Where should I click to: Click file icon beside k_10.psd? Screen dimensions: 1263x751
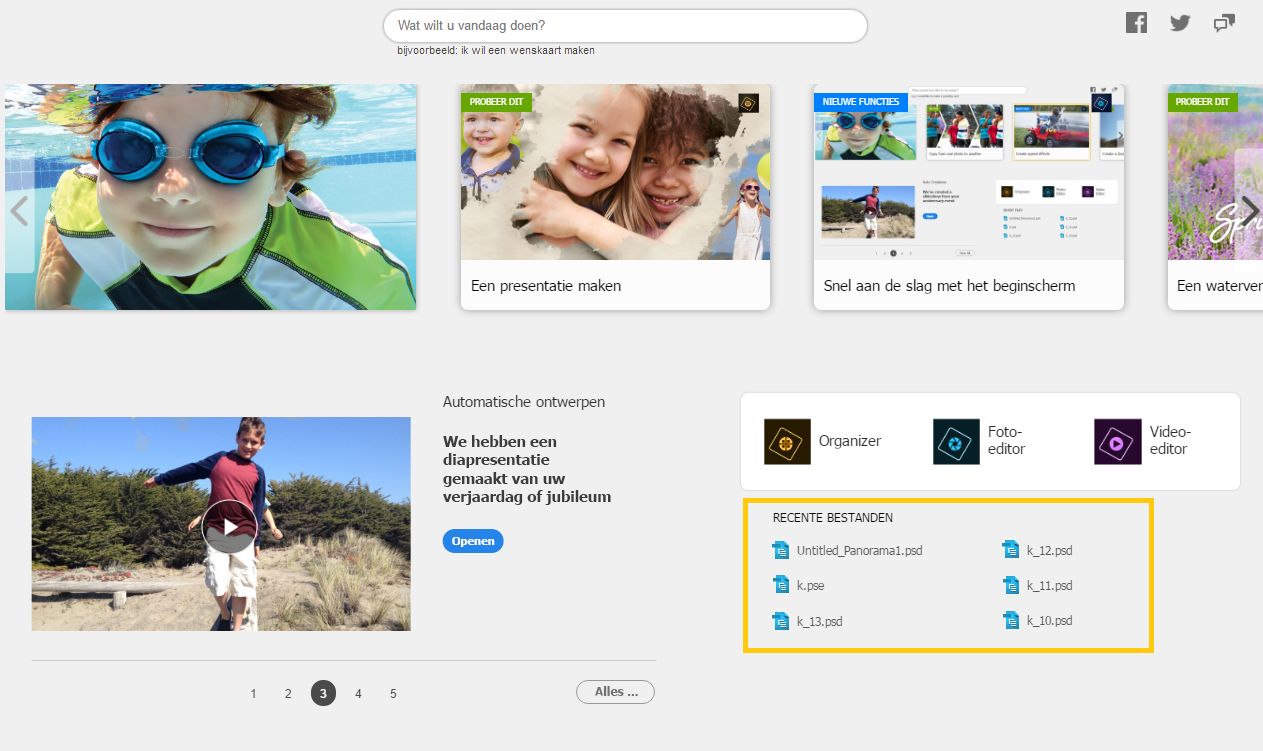pyautogui.click(x=1011, y=620)
